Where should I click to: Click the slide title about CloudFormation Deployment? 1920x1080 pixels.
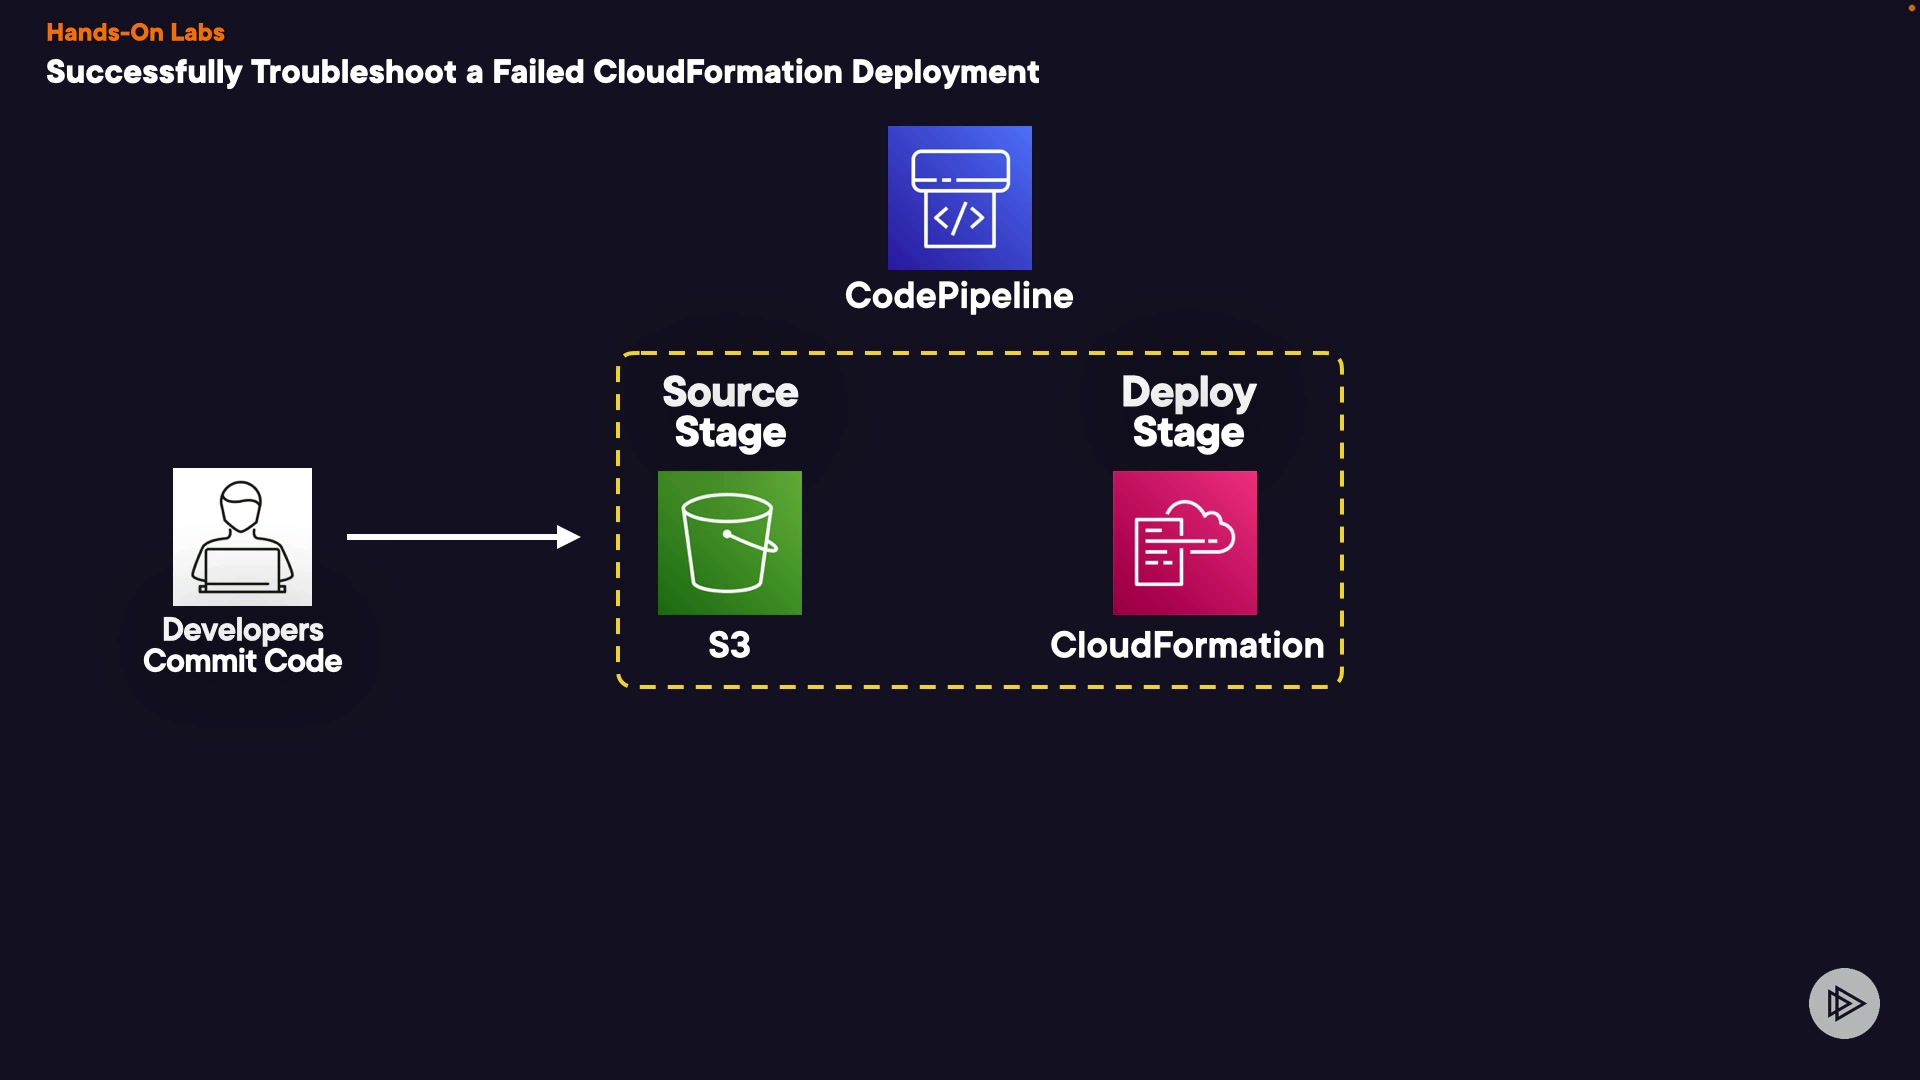pos(542,72)
